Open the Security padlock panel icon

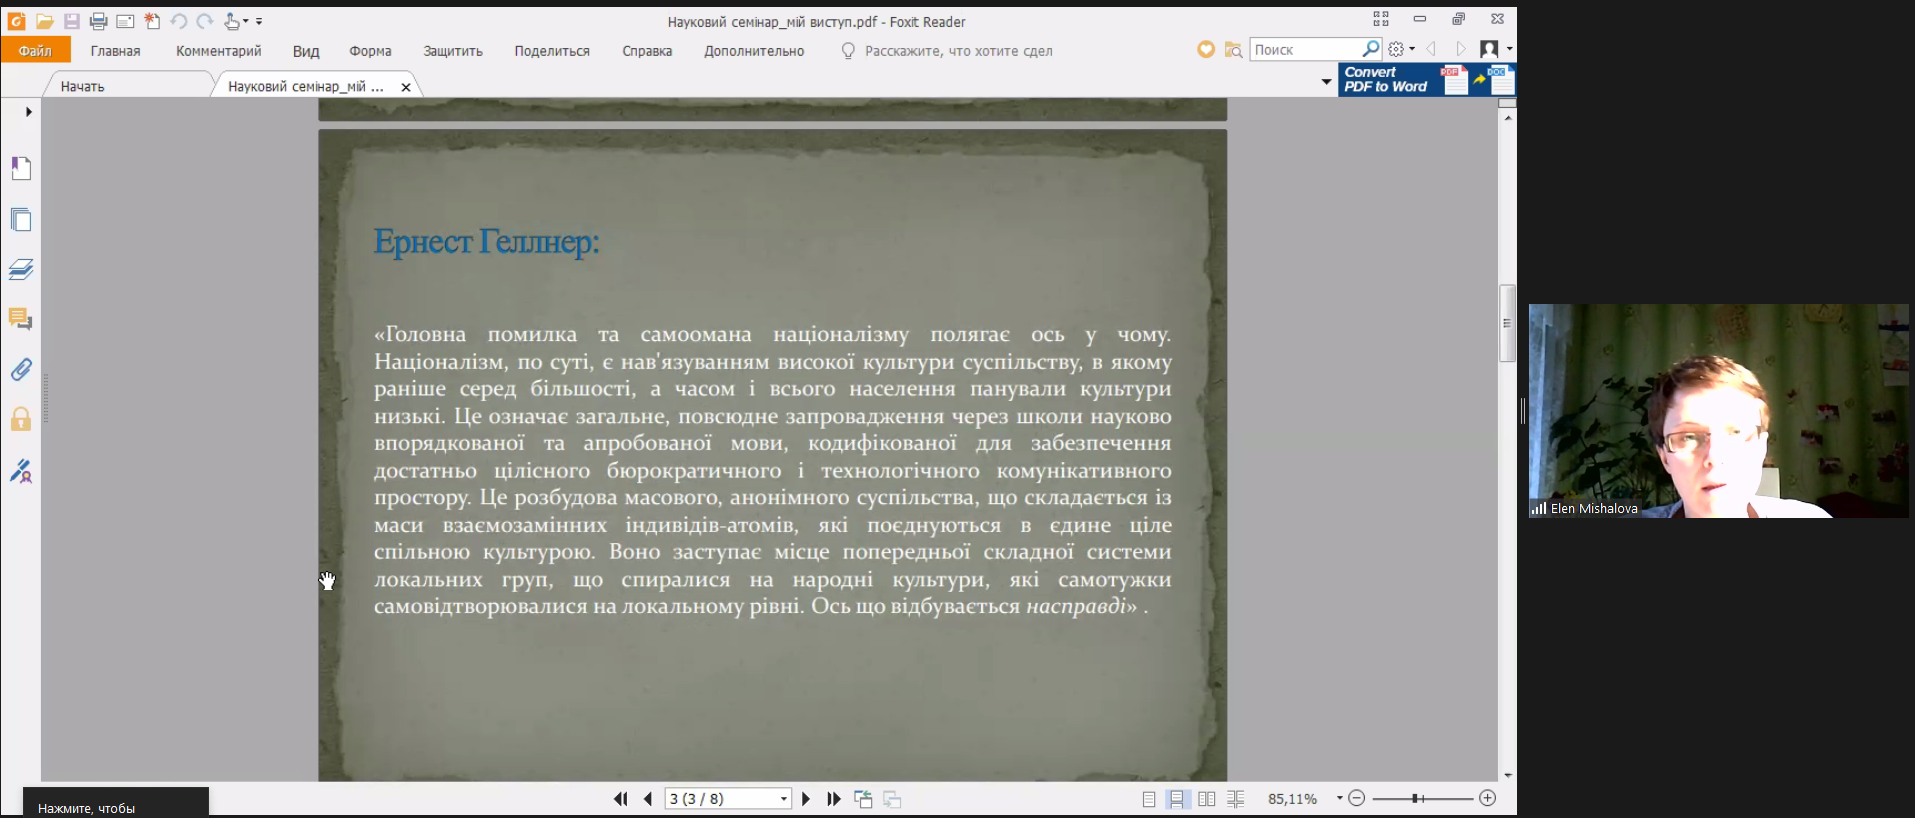coord(21,419)
